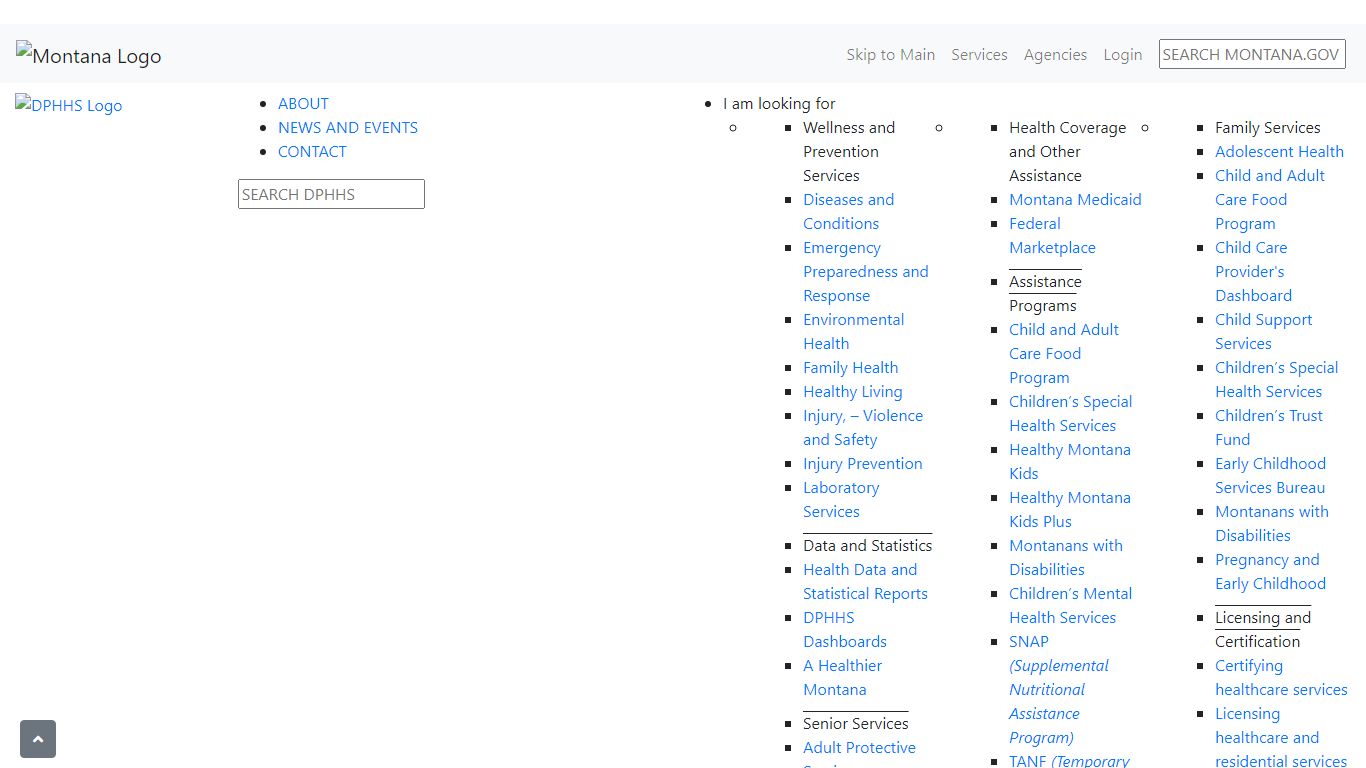Open Child and Adult Care Food Program under Family Services
The width and height of the screenshot is (1366, 768).
pos(1269,199)
